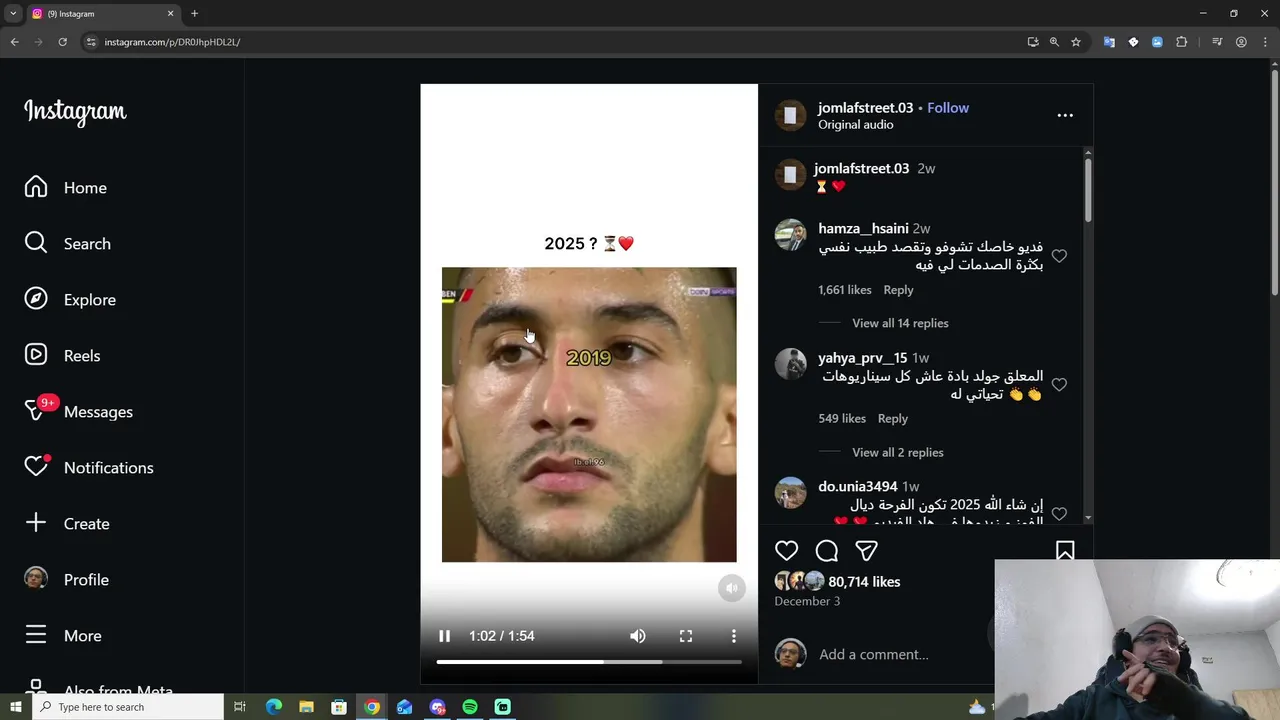
Task: Save the post with the bookmark icon
Action: point(1065,551)
